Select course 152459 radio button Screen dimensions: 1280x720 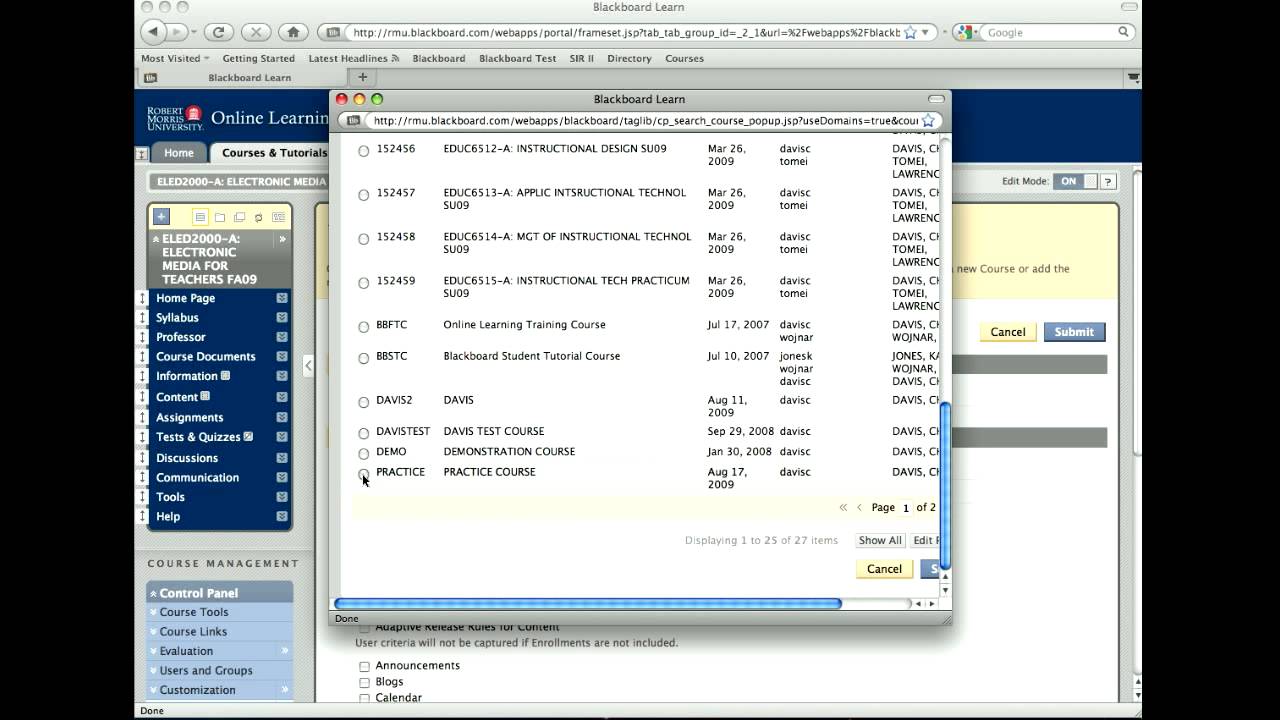click(x=364, y=283)
